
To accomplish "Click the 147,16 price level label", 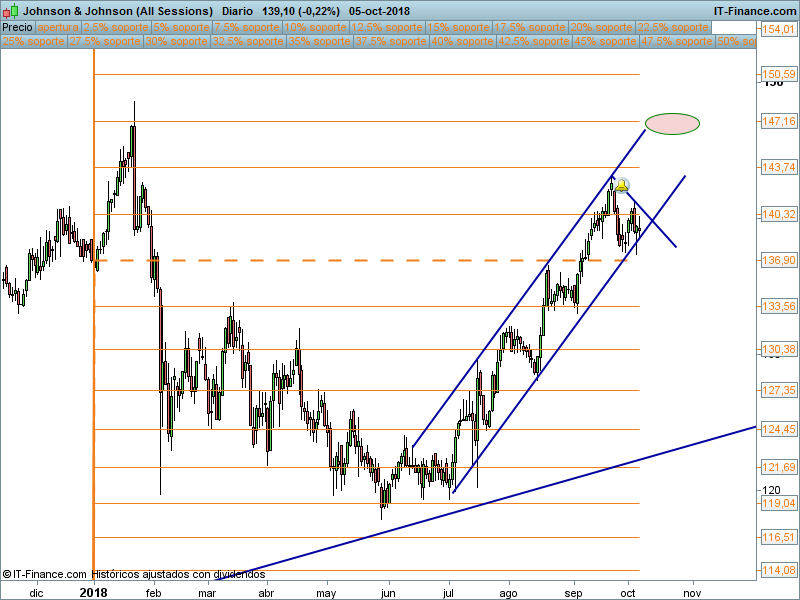I will click(778, 121).
